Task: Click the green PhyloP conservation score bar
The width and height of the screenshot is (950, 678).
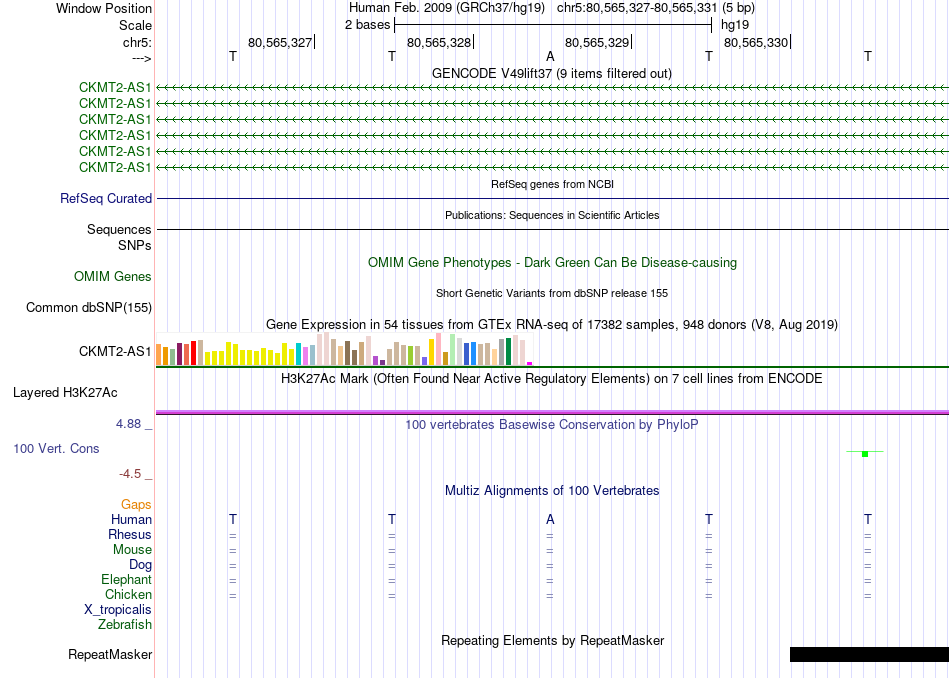Action: [865, 453]
